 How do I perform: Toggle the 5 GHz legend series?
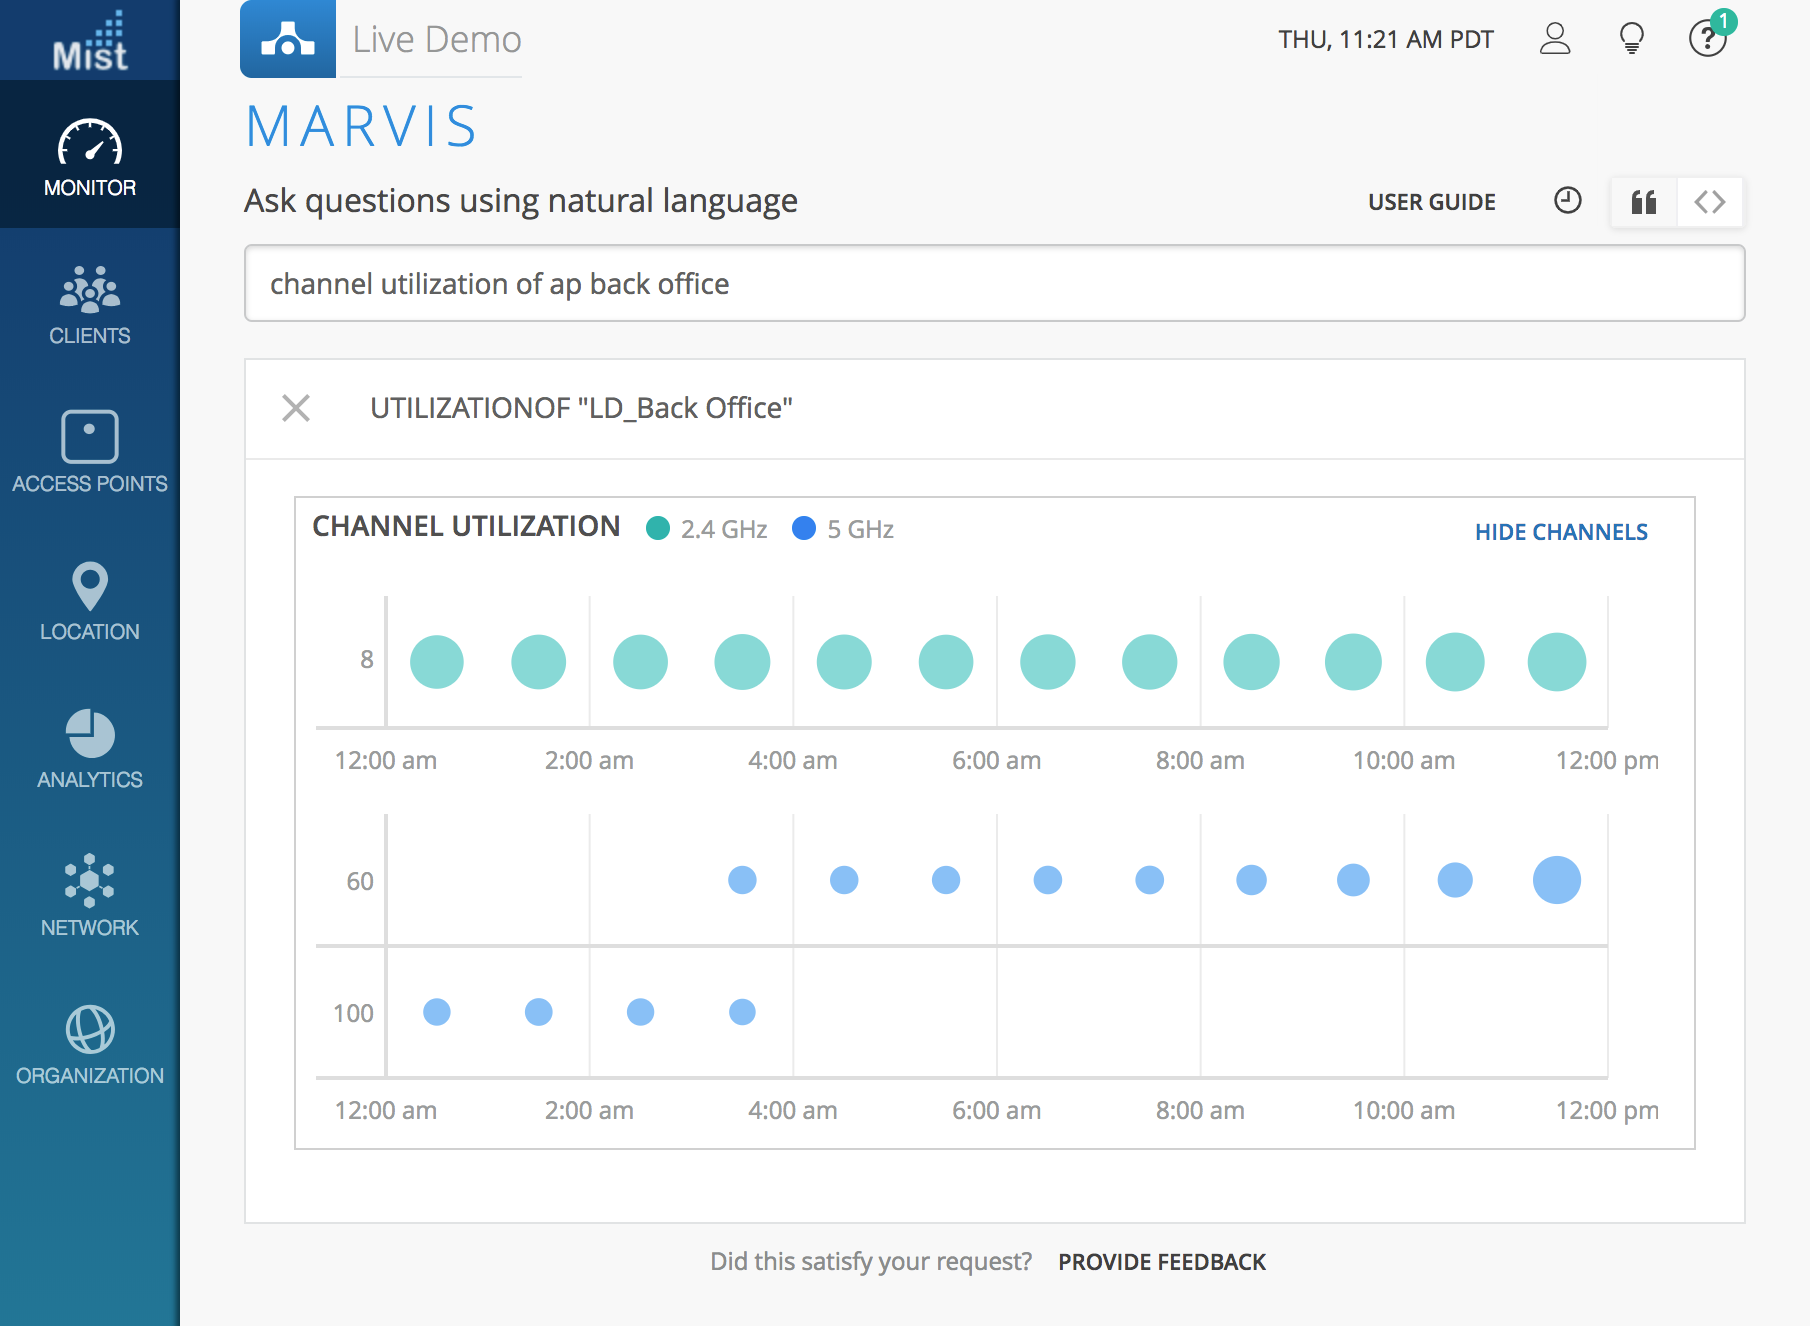coord(843,529)
